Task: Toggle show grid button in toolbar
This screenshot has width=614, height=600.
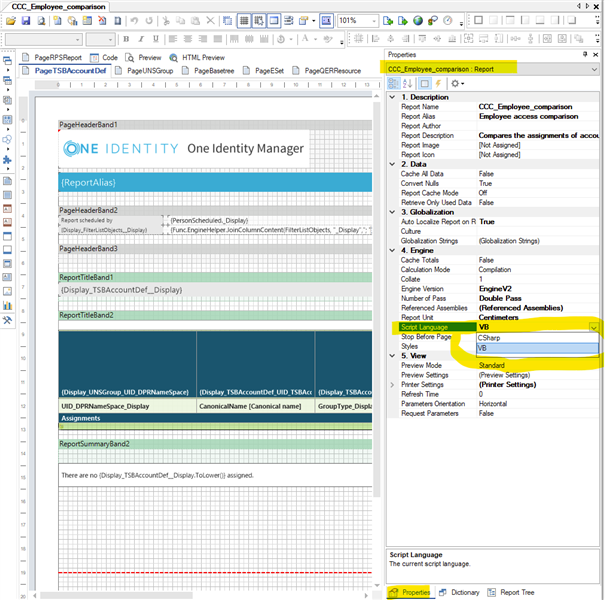Action: (x=244, y=21)
